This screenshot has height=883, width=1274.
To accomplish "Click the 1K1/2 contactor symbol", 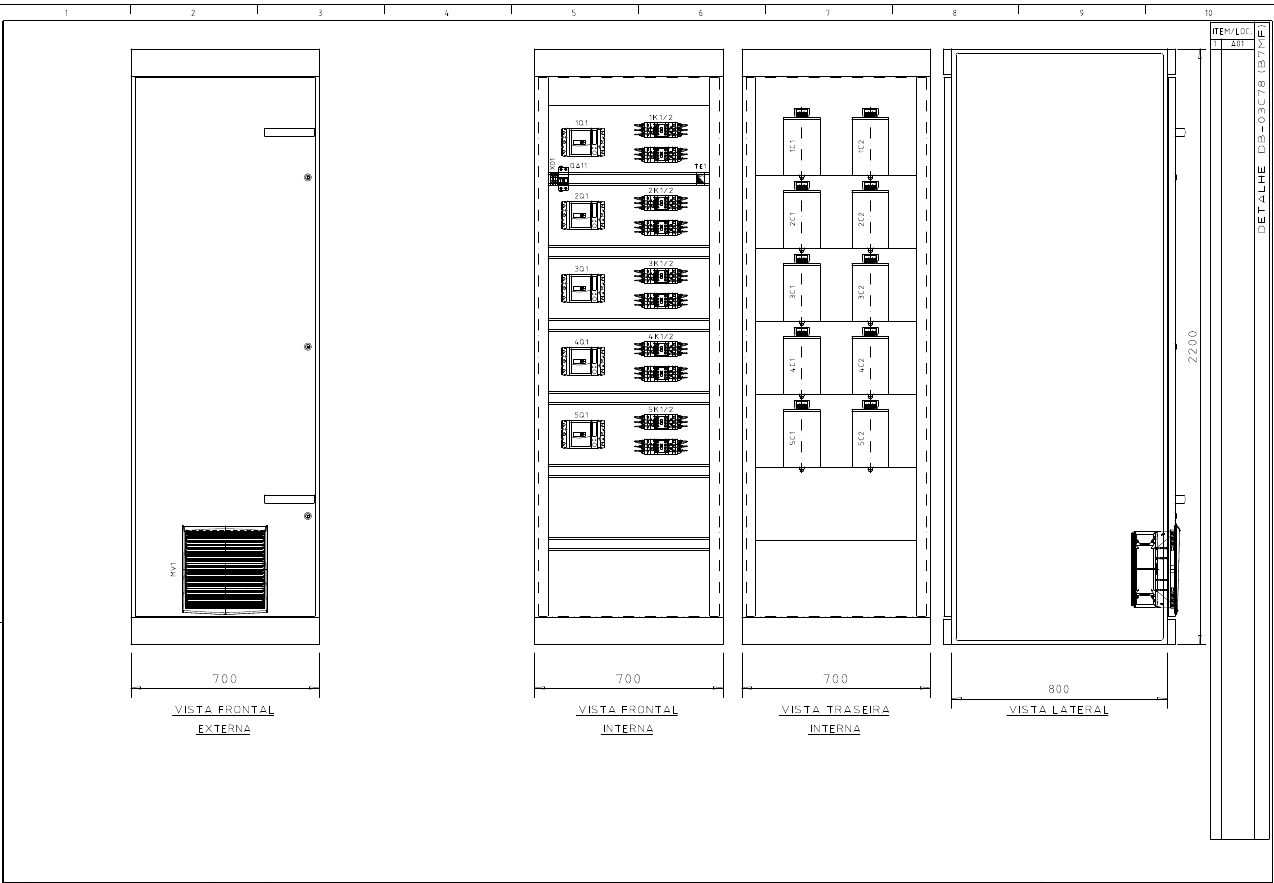I will (660, 132).
